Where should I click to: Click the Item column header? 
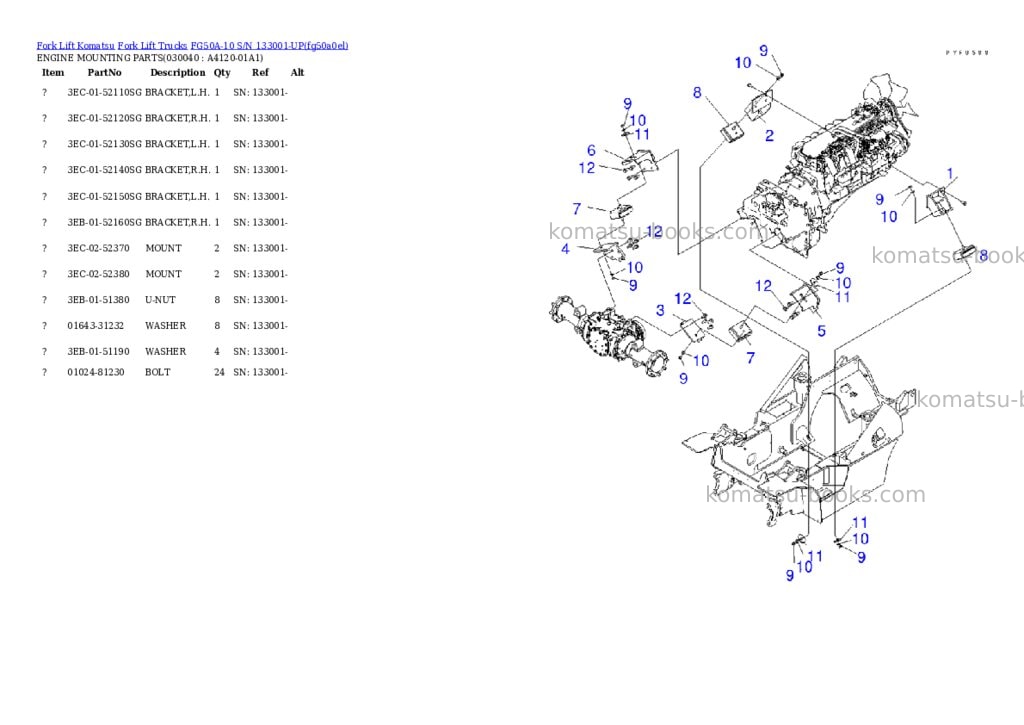click(x=53, y=72)
